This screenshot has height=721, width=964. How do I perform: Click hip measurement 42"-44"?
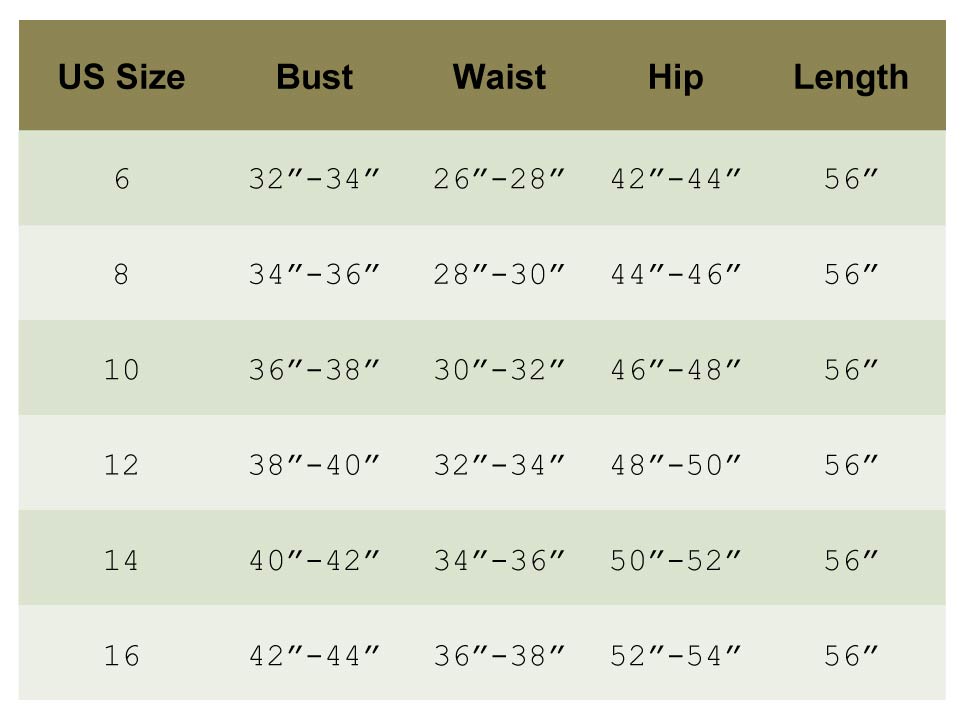click(x=676, y=180)
